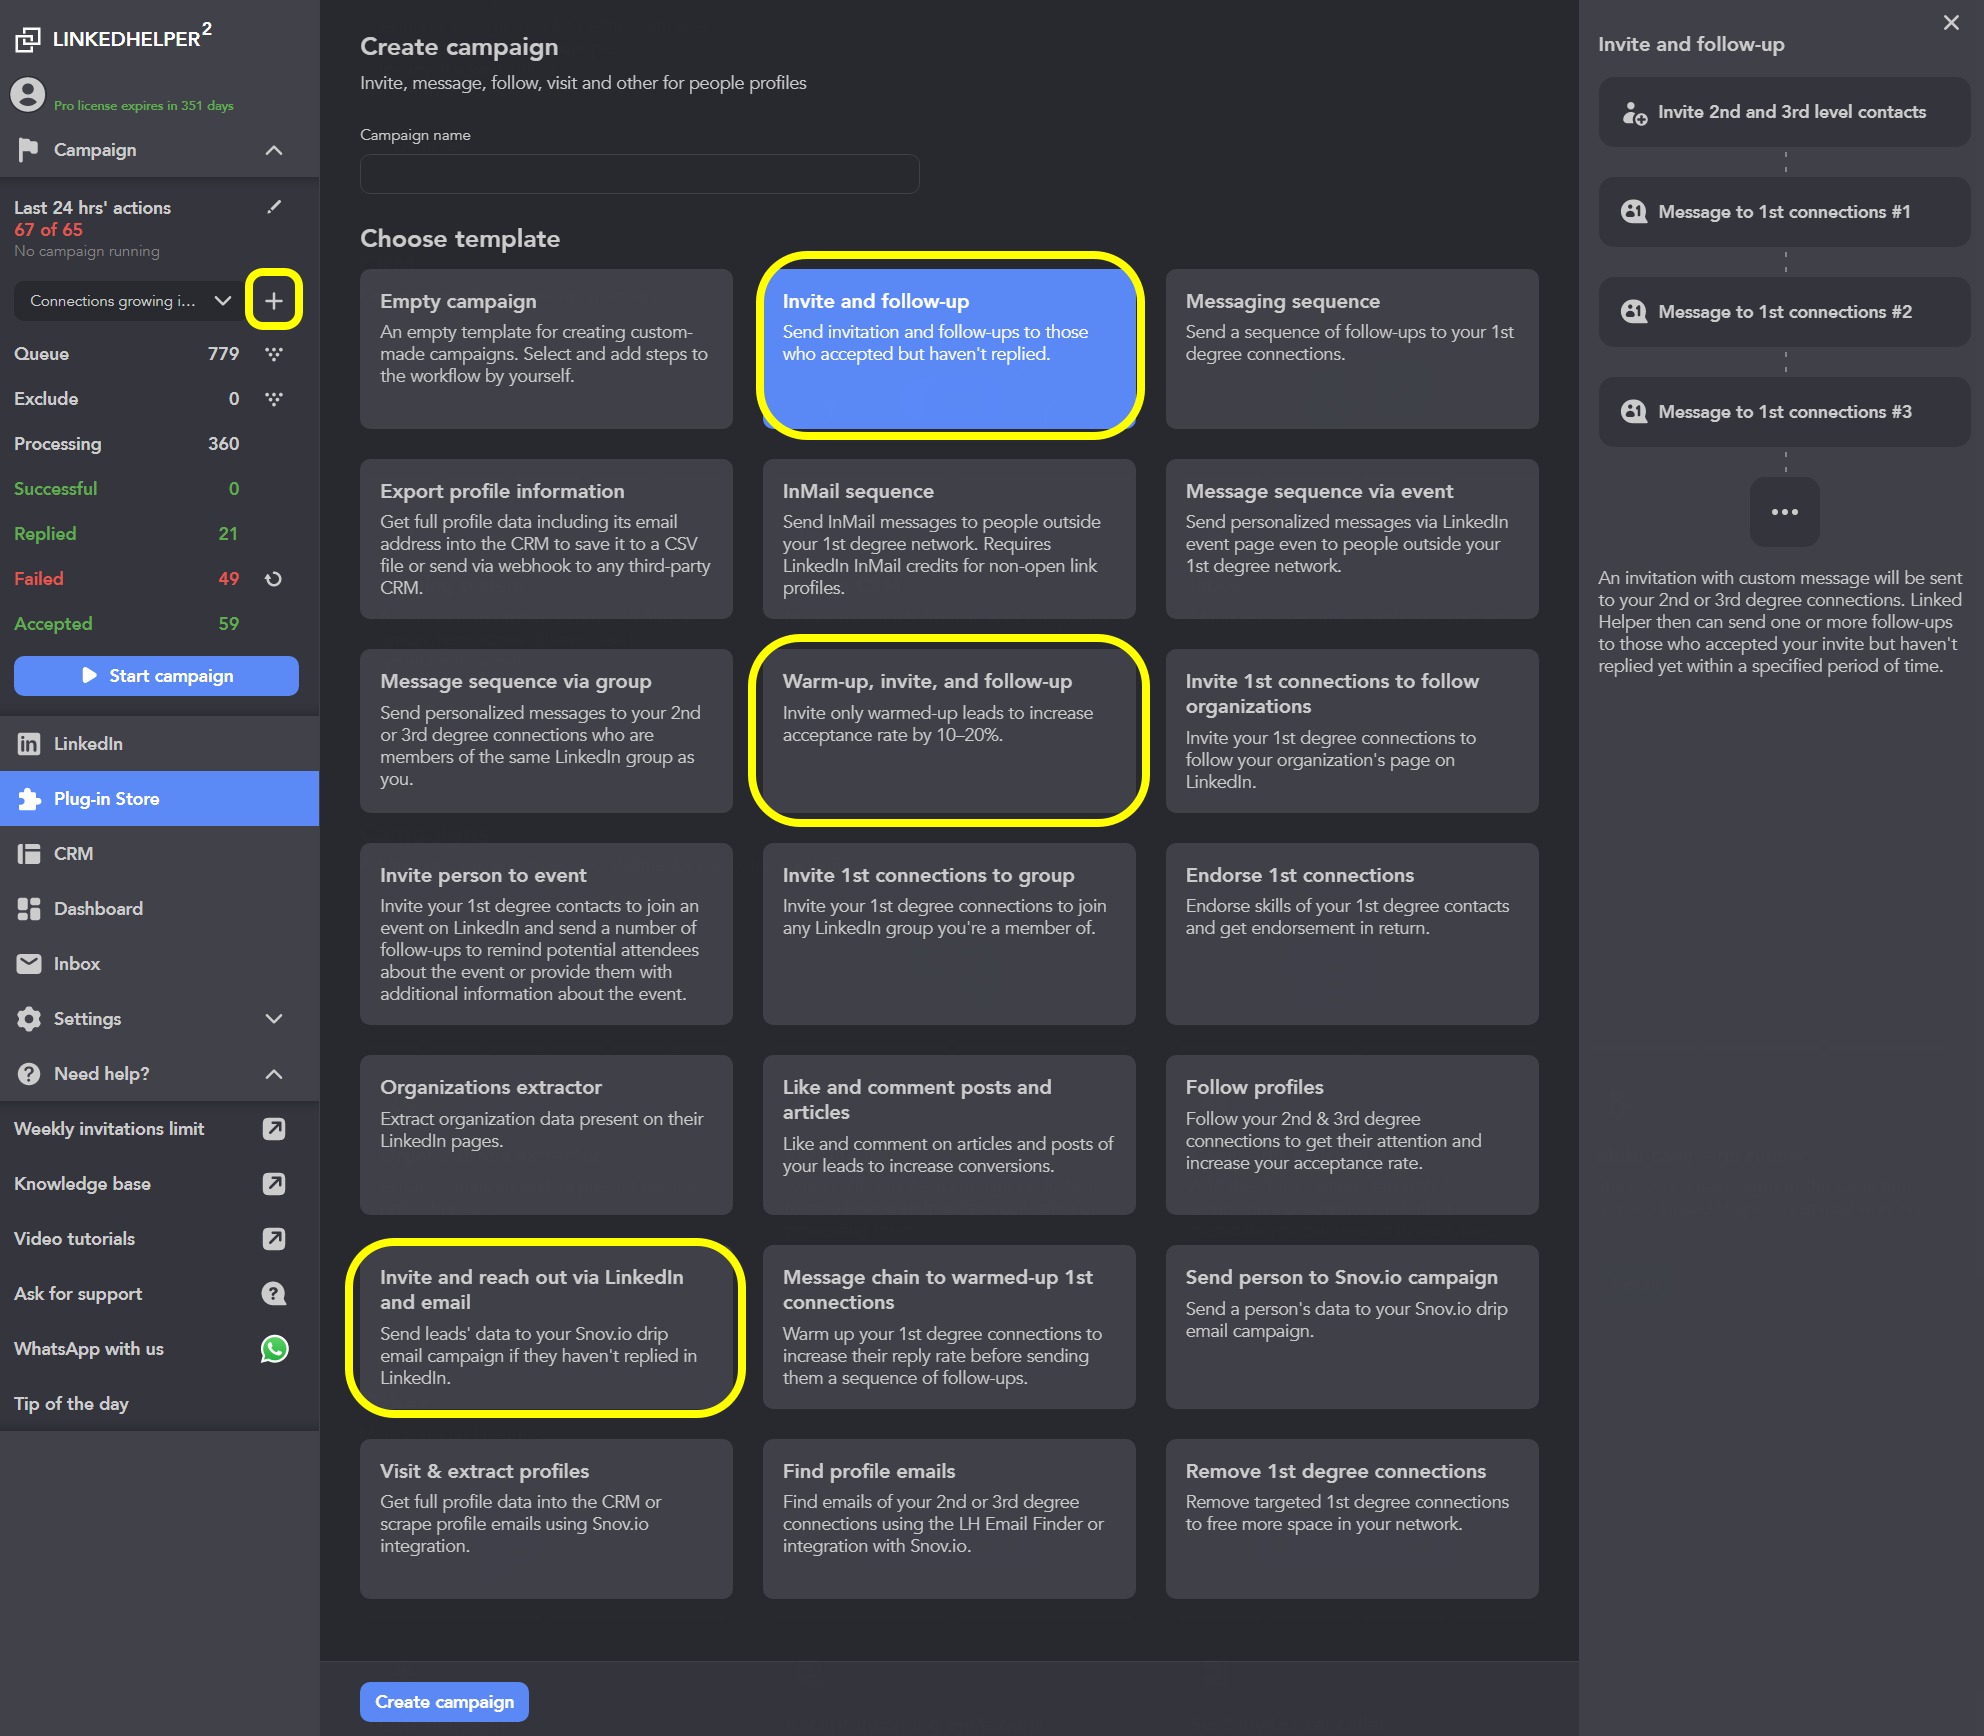Select Export profile information template

(546, 539)
